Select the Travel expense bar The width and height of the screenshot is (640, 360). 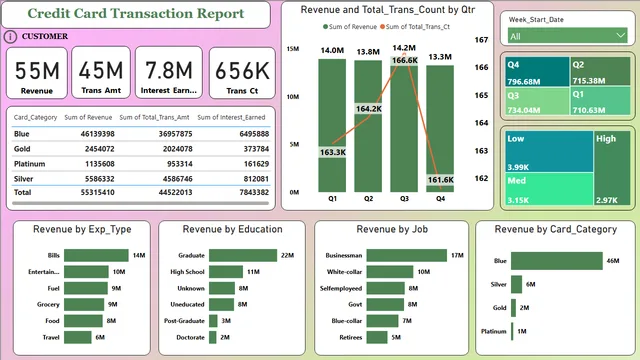coord(78,337)
